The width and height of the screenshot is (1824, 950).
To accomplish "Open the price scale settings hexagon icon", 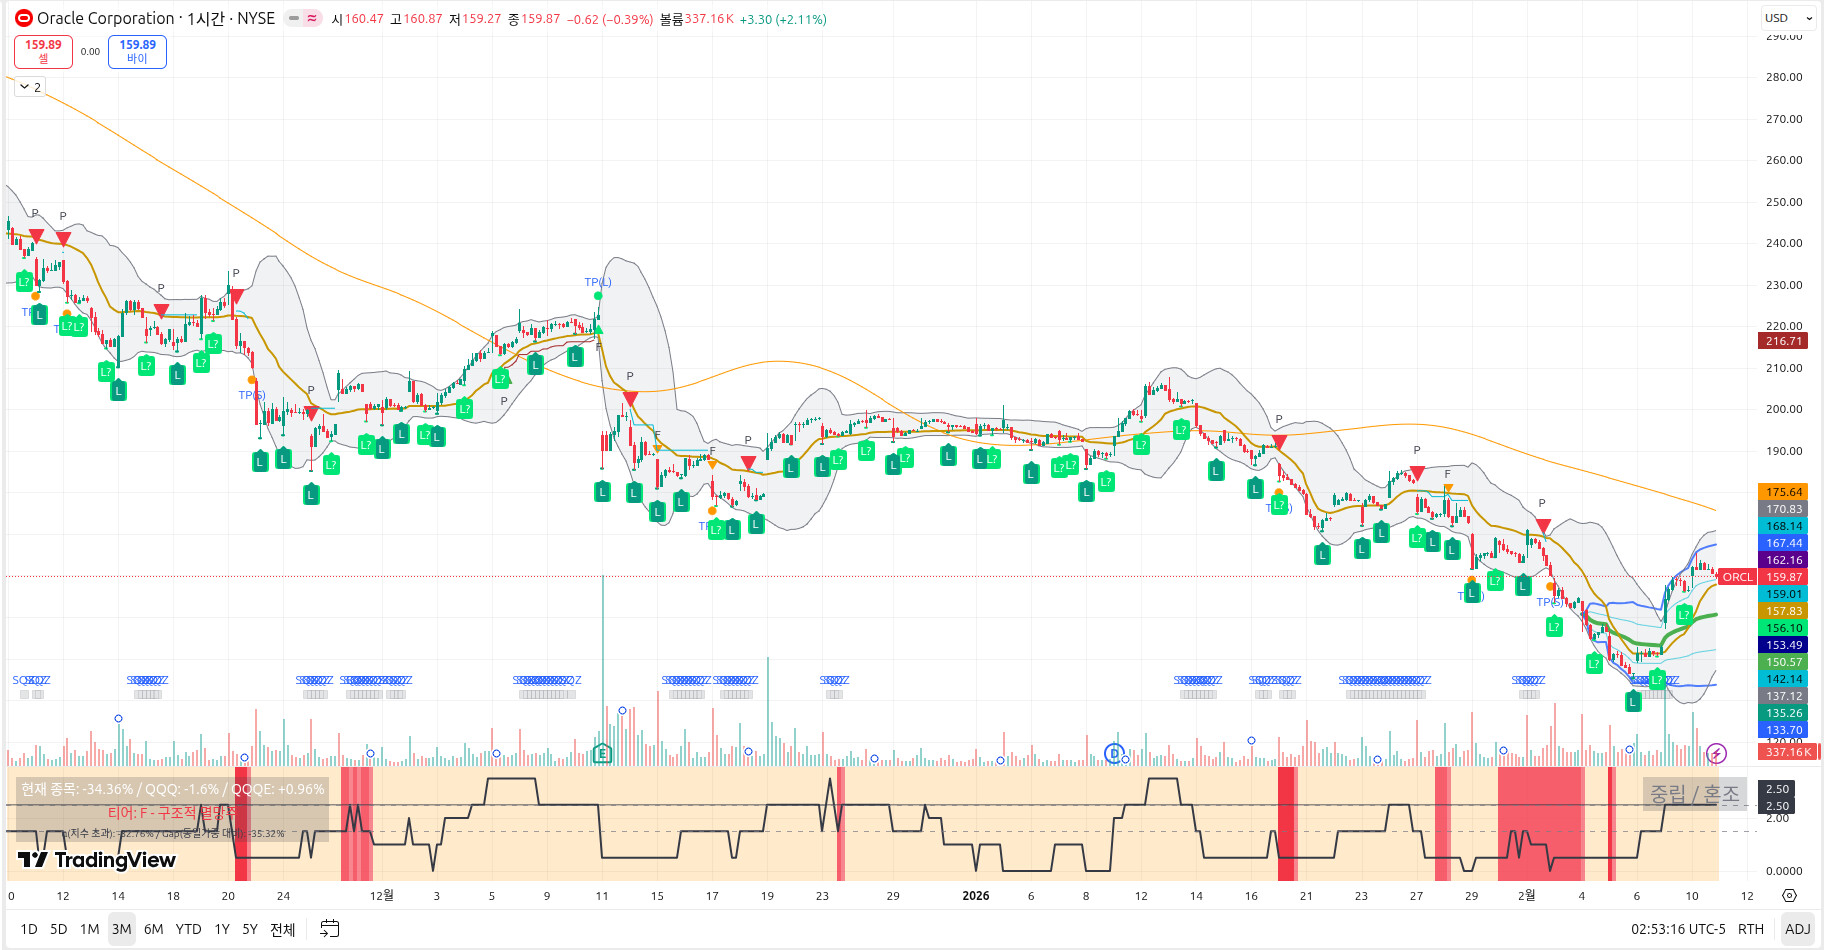I will [1789, 896].
